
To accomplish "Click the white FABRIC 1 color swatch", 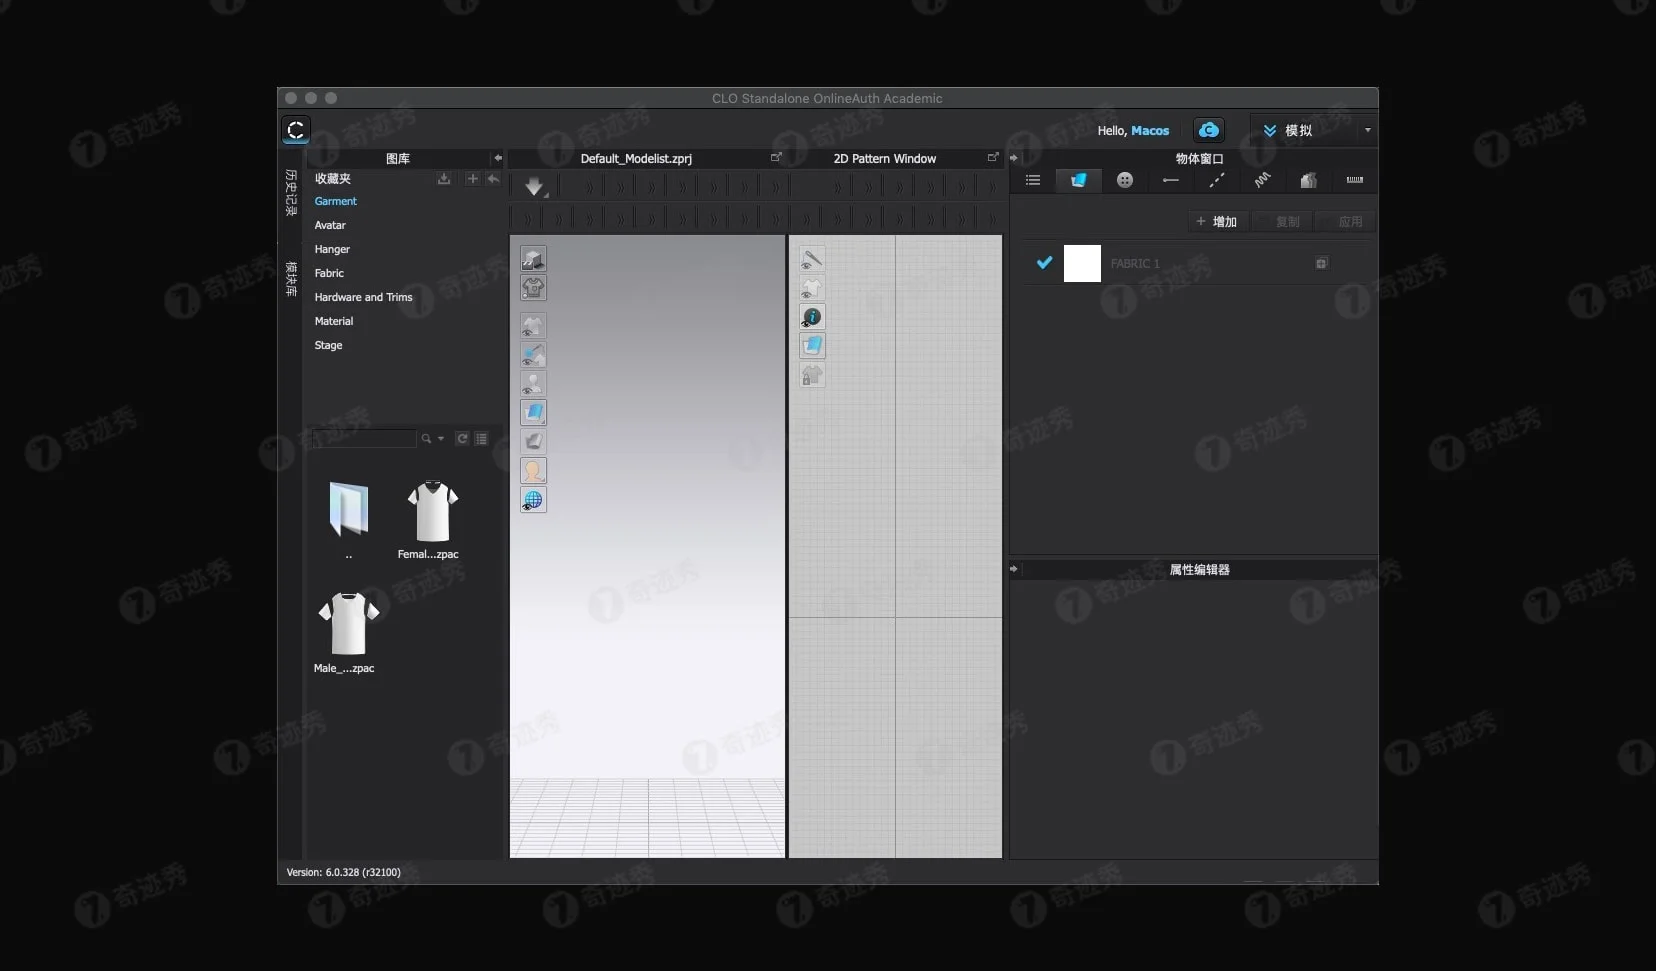I will 1082,263.
